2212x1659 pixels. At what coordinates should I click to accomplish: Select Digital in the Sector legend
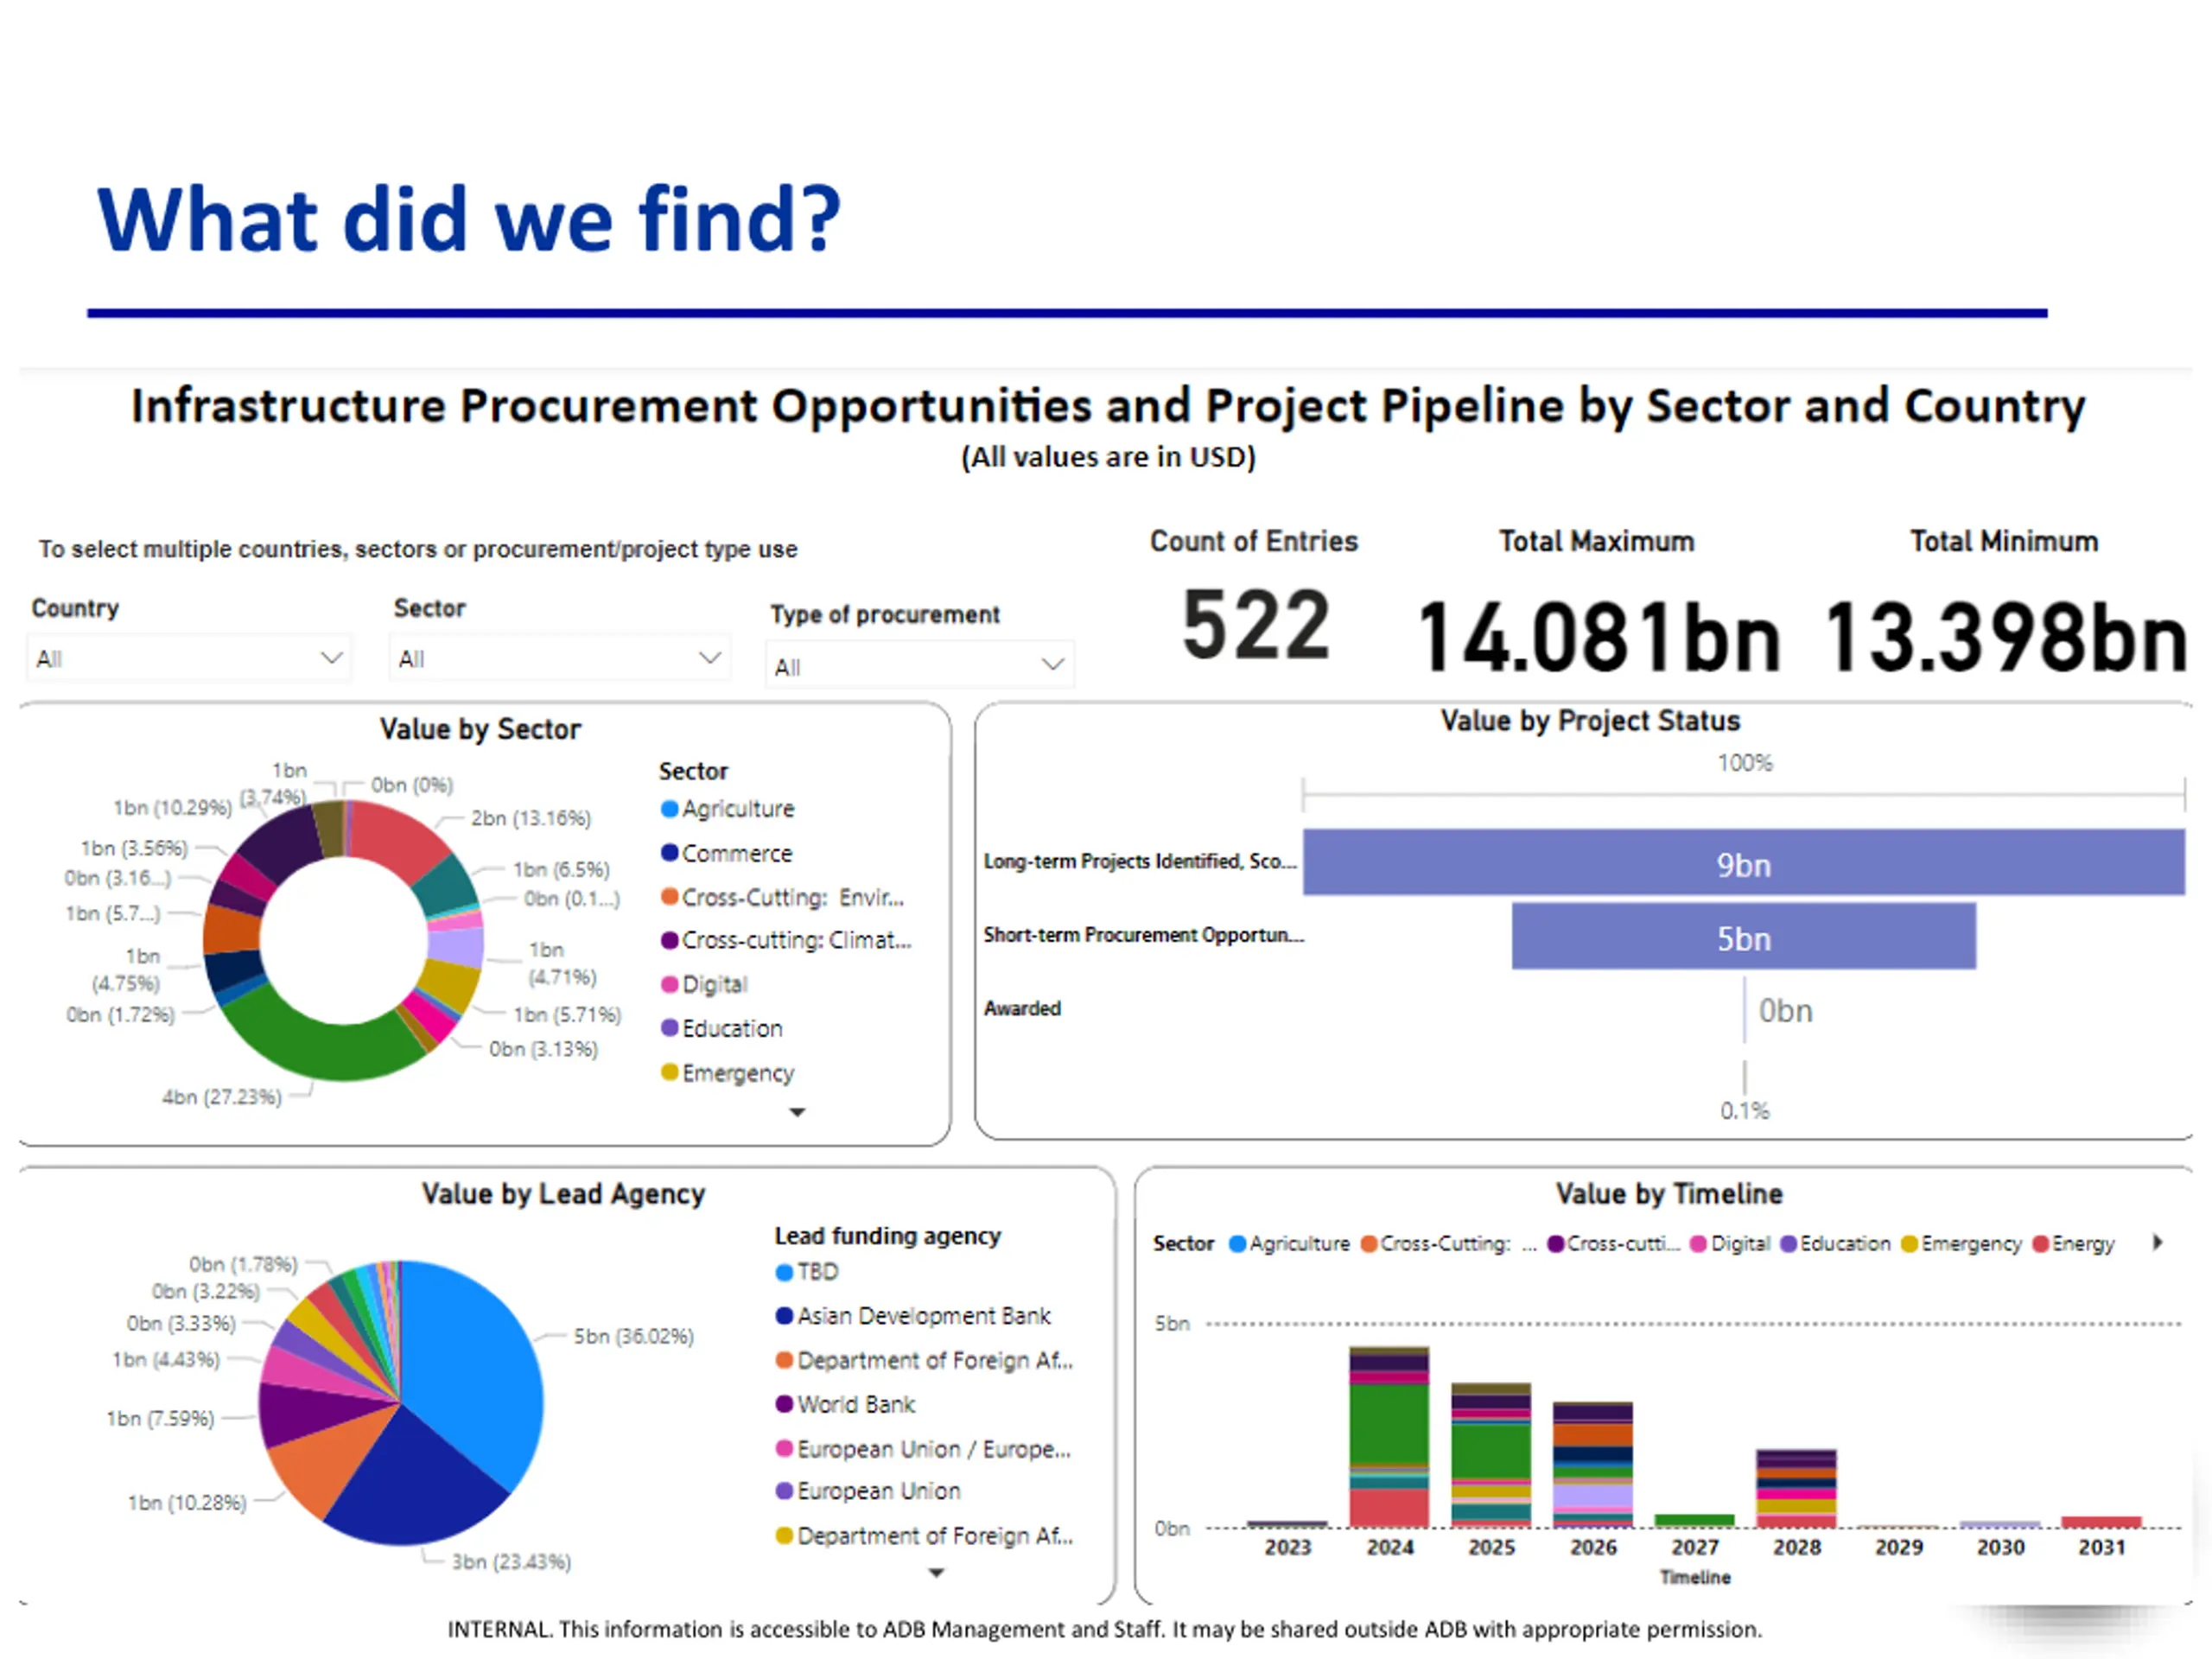714,984
